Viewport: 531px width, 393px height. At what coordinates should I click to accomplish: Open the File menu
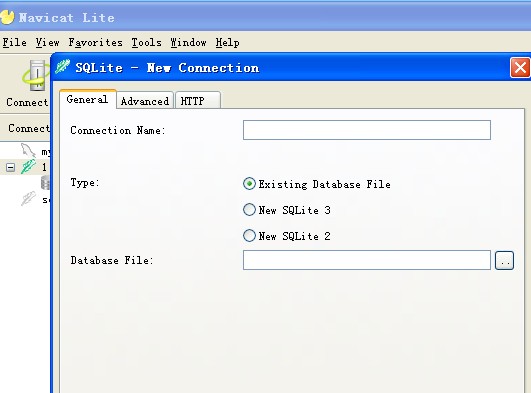click(15, 43)
